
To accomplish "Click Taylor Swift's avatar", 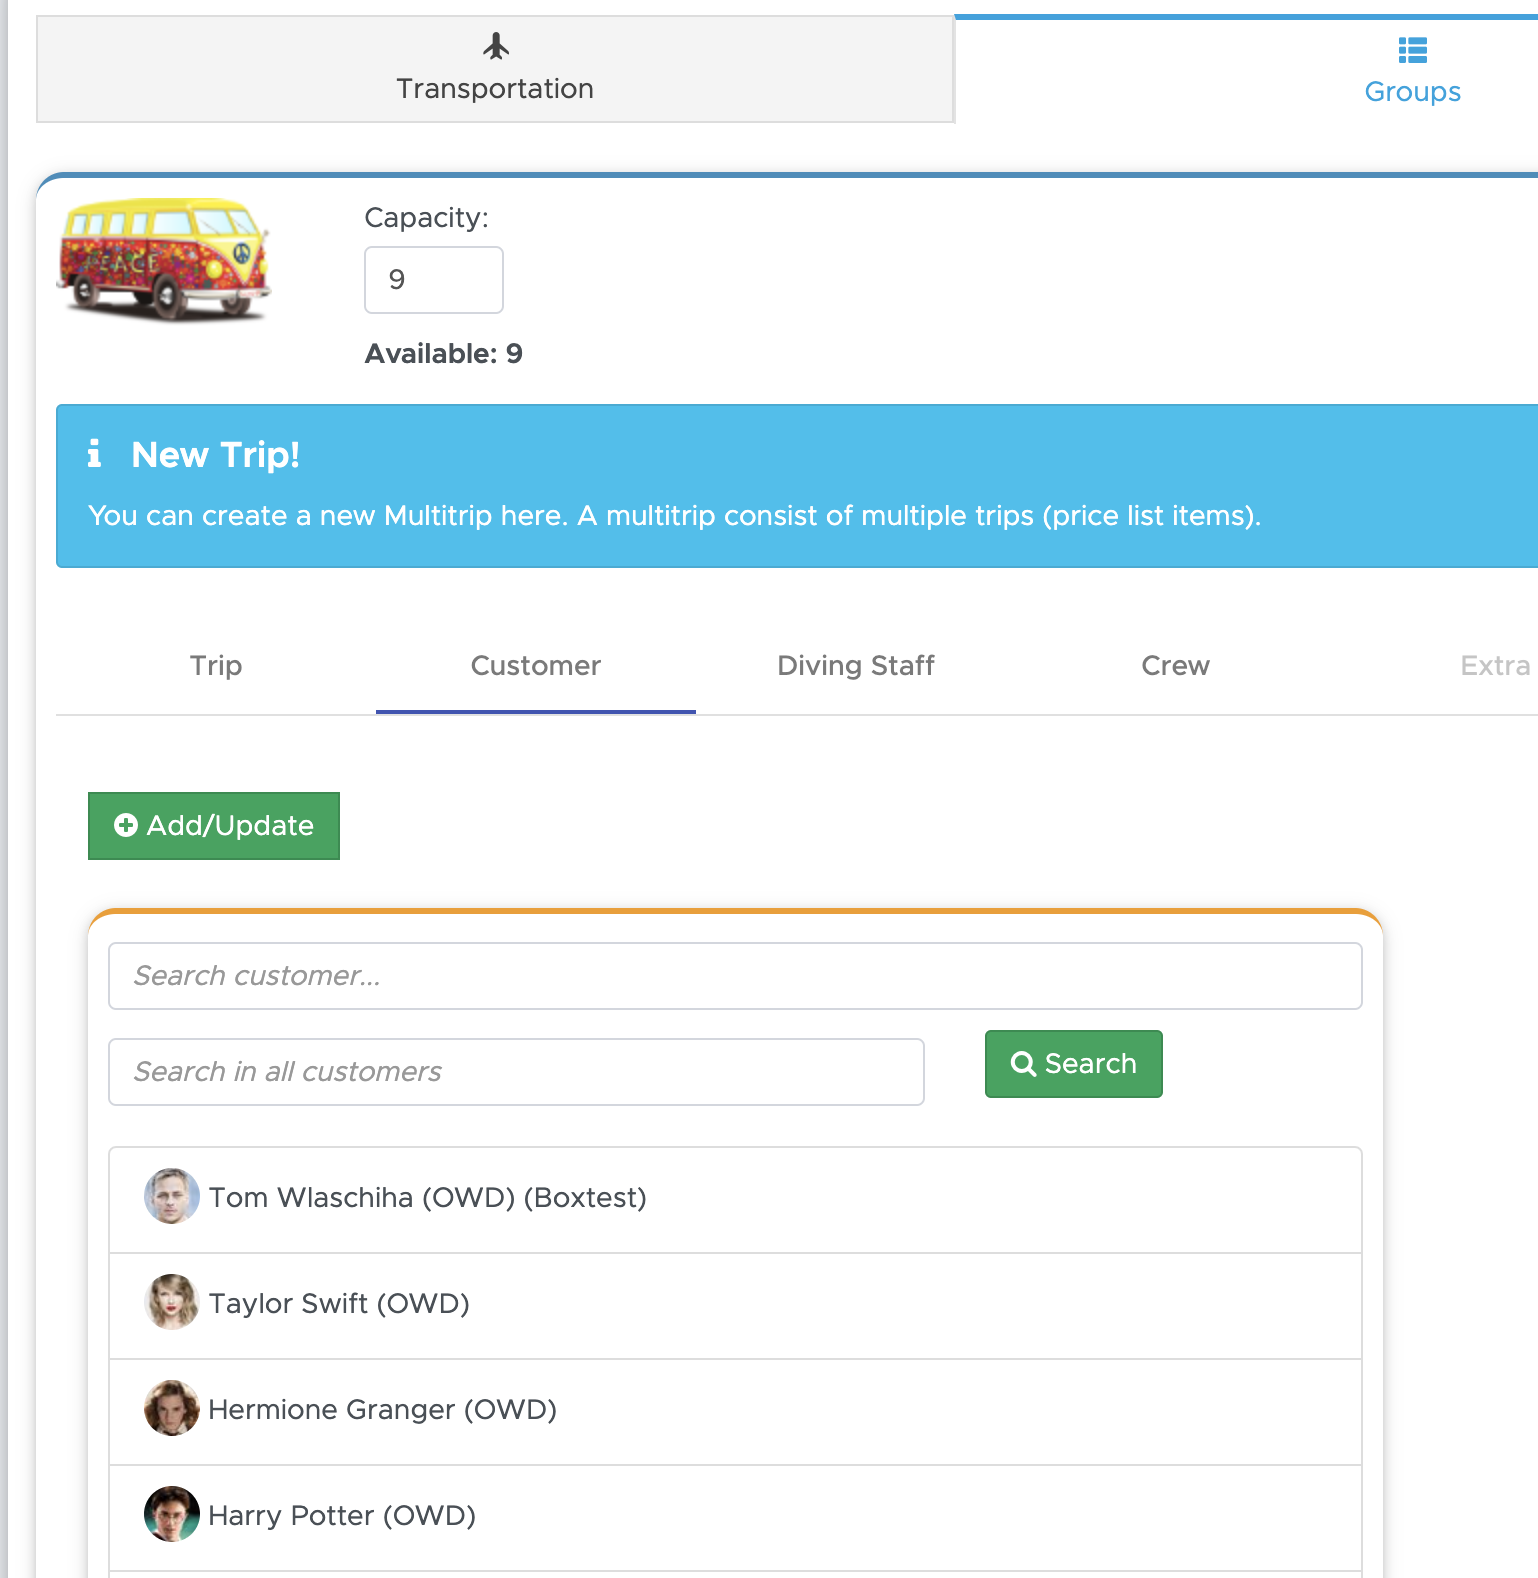I will point(172,1302).
